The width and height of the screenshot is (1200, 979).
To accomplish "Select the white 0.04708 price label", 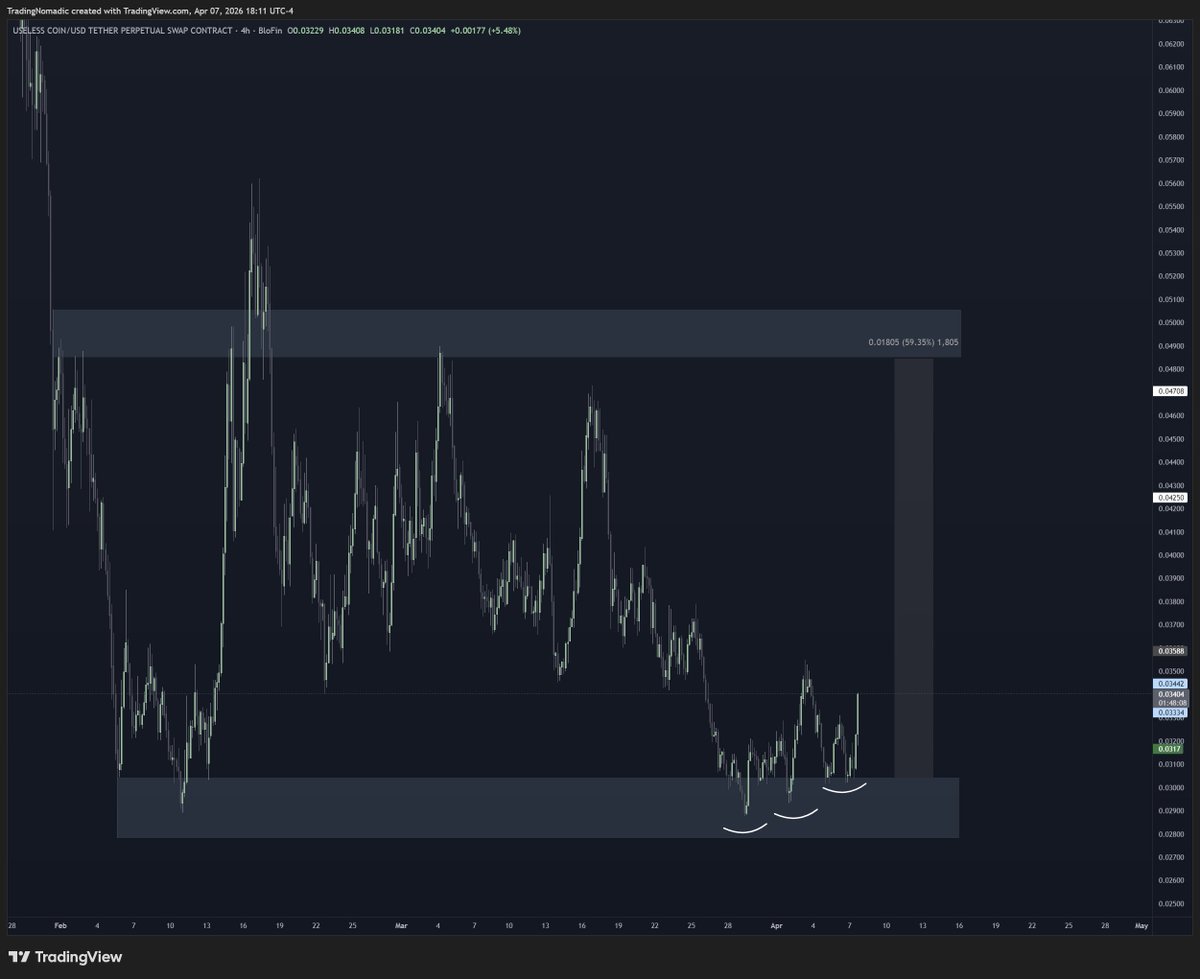I will 1169,392.
